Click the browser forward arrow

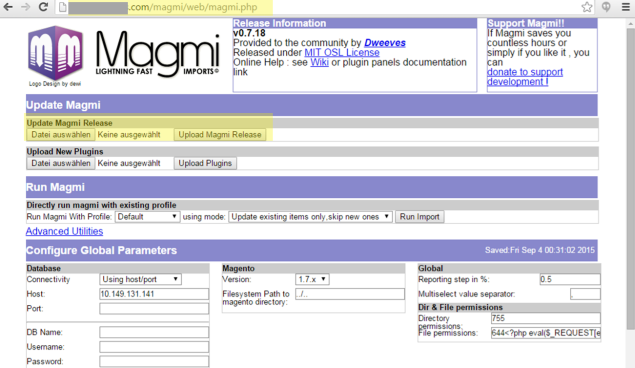coord(26,7)
